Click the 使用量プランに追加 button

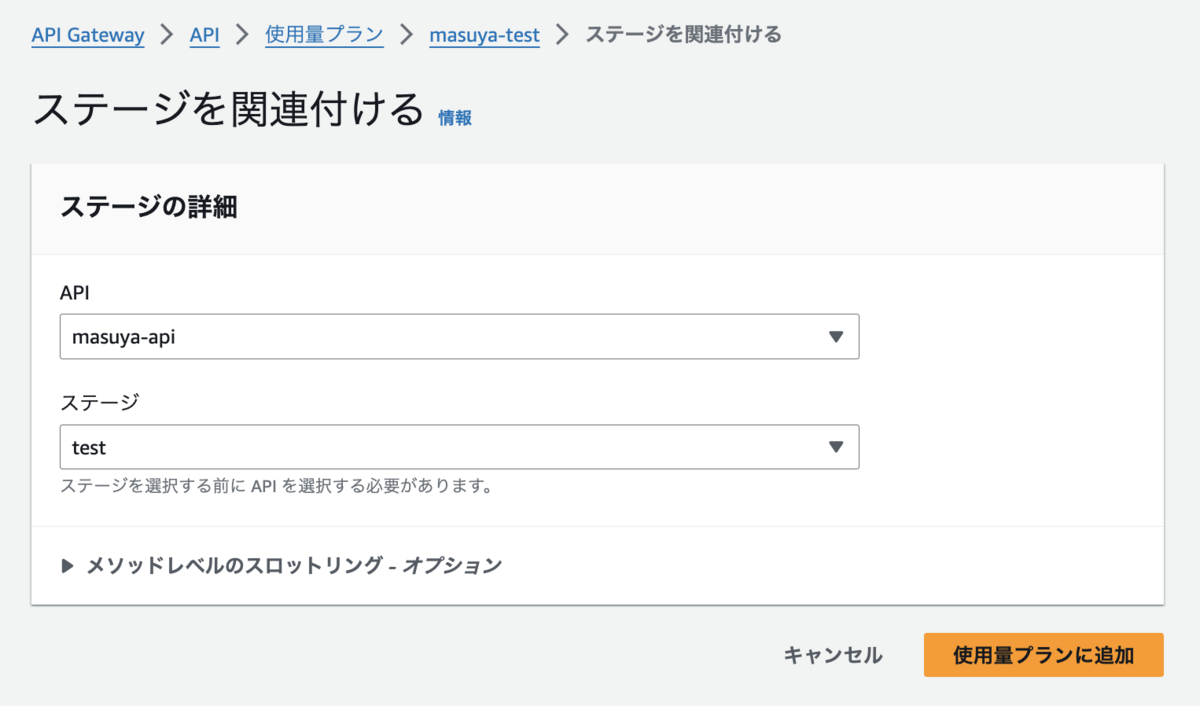[x=1043, y=655]
